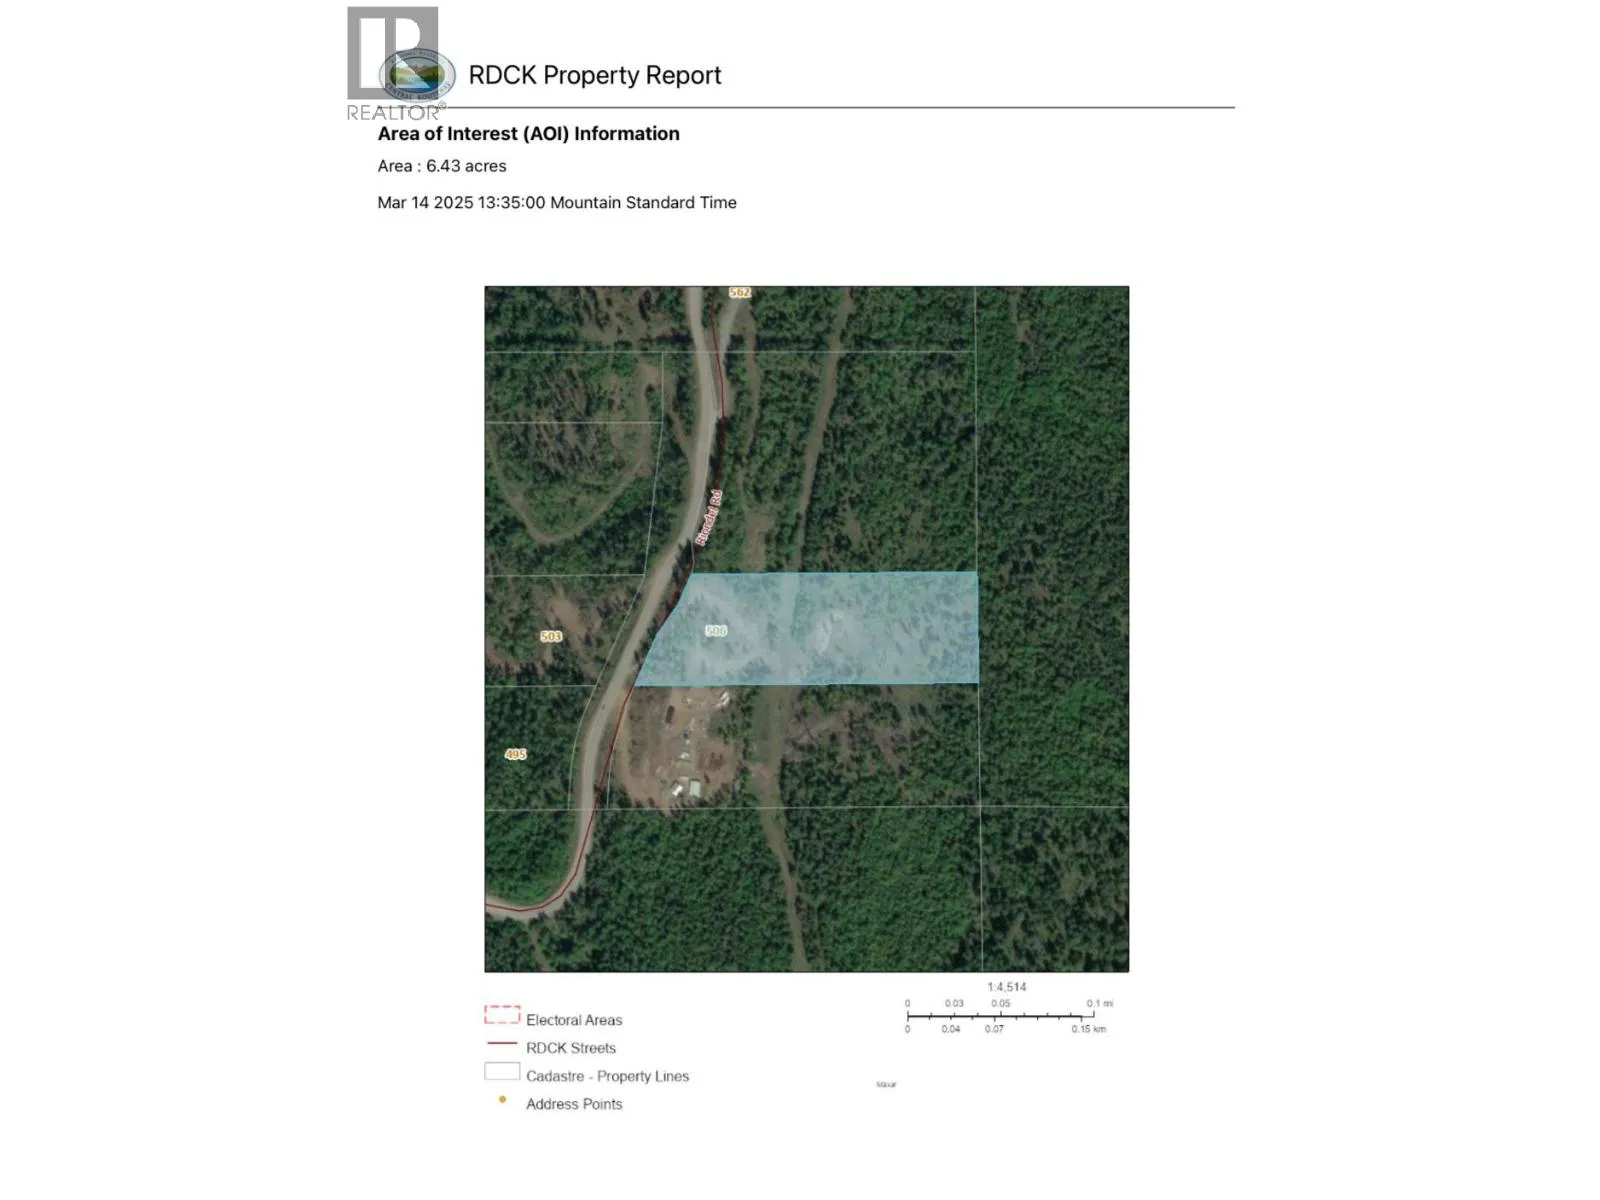Image resolution: width=1600 pixels, height=1200 pixels.
Task: Click the RDCK Property Report title
Action: click(x=594, y=76)
